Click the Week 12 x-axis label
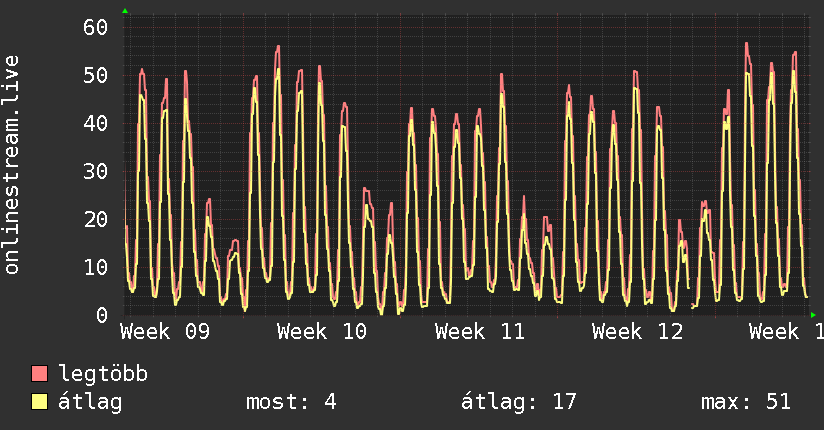The height and width of the screenshot is (430, 824). point(637,332)
